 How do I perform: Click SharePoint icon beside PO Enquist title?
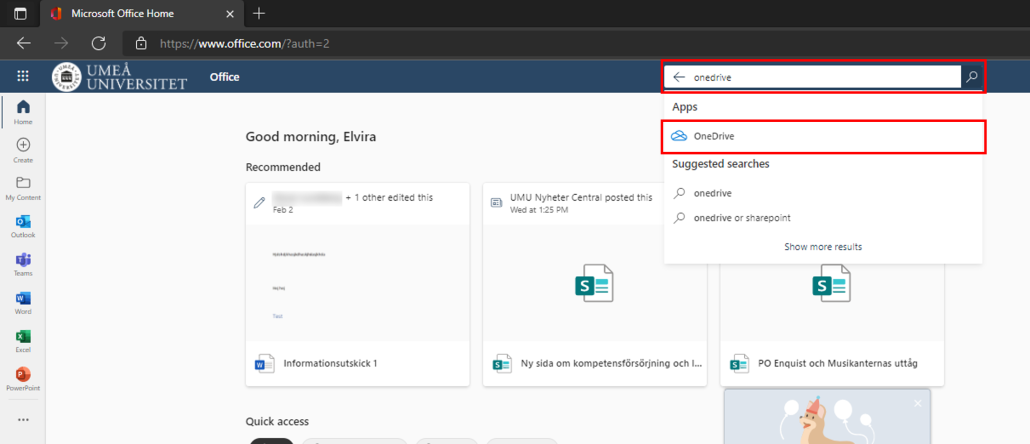click(x=740, y=363)
